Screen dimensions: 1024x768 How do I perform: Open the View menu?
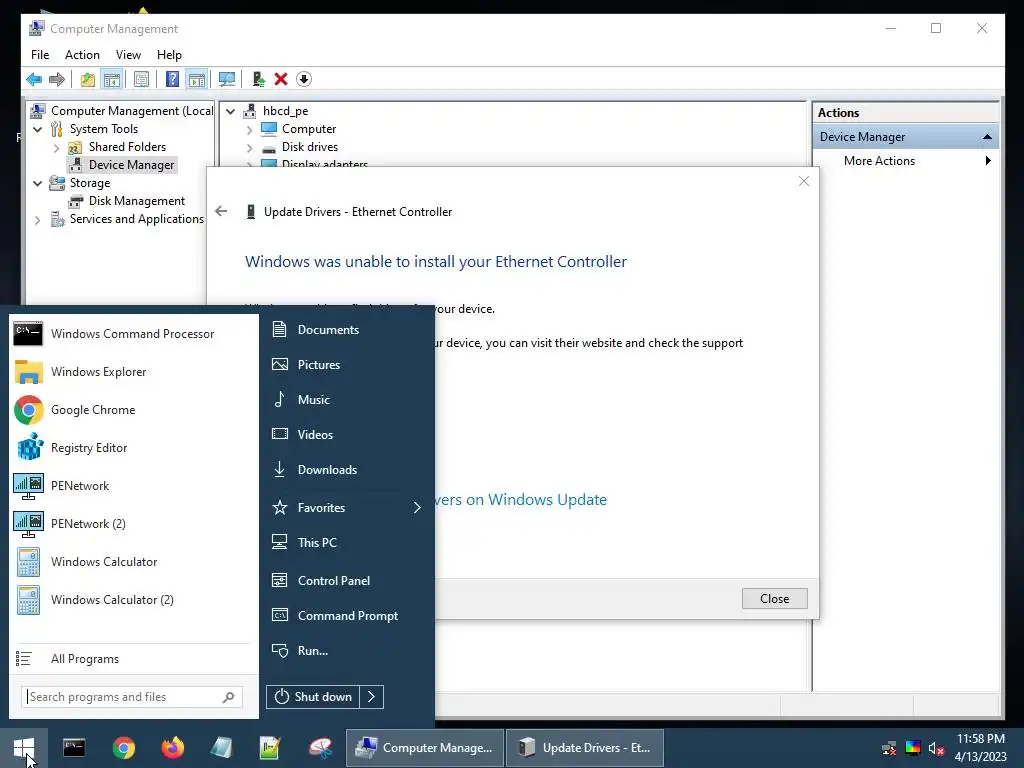pos(128,55)
